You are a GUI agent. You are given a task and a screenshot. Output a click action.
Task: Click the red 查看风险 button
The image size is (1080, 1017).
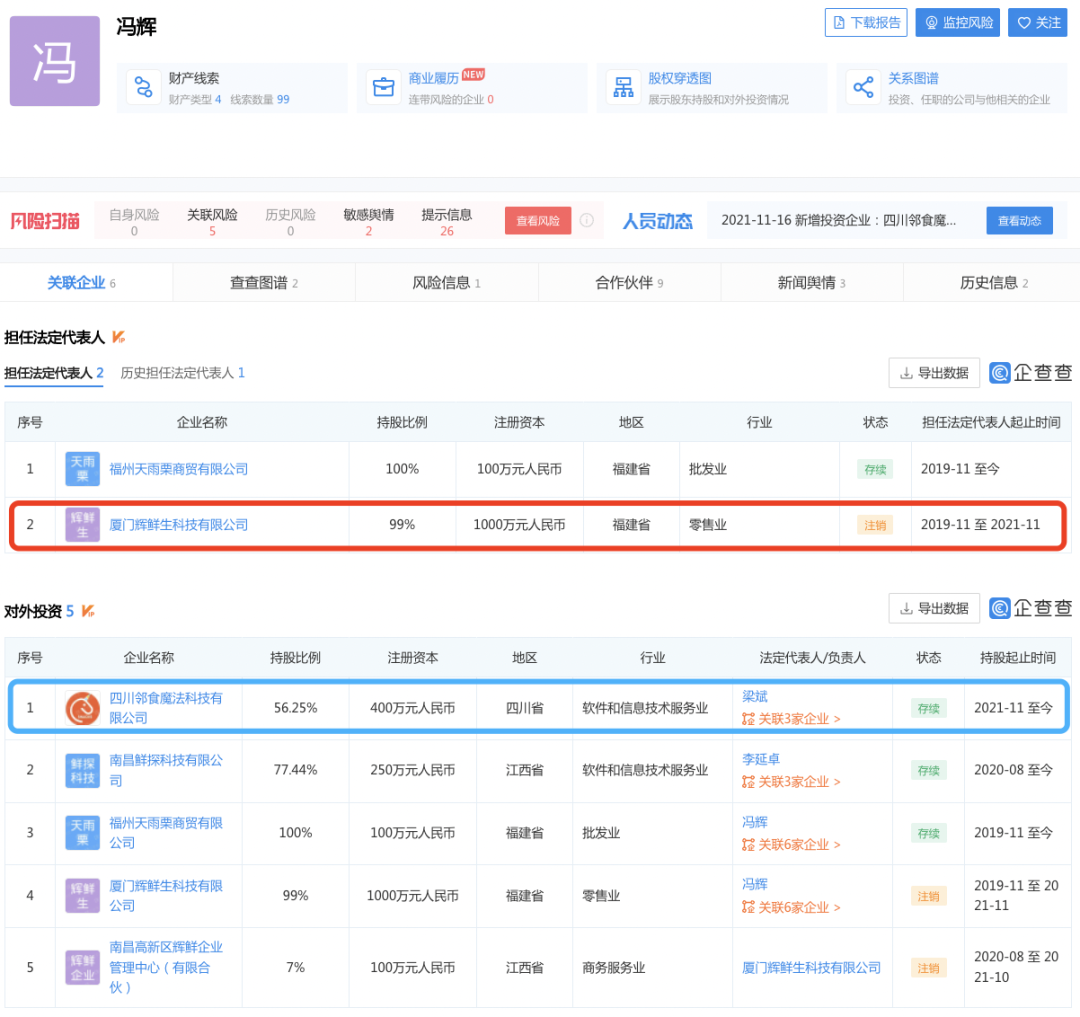click(x=537, y=221)
